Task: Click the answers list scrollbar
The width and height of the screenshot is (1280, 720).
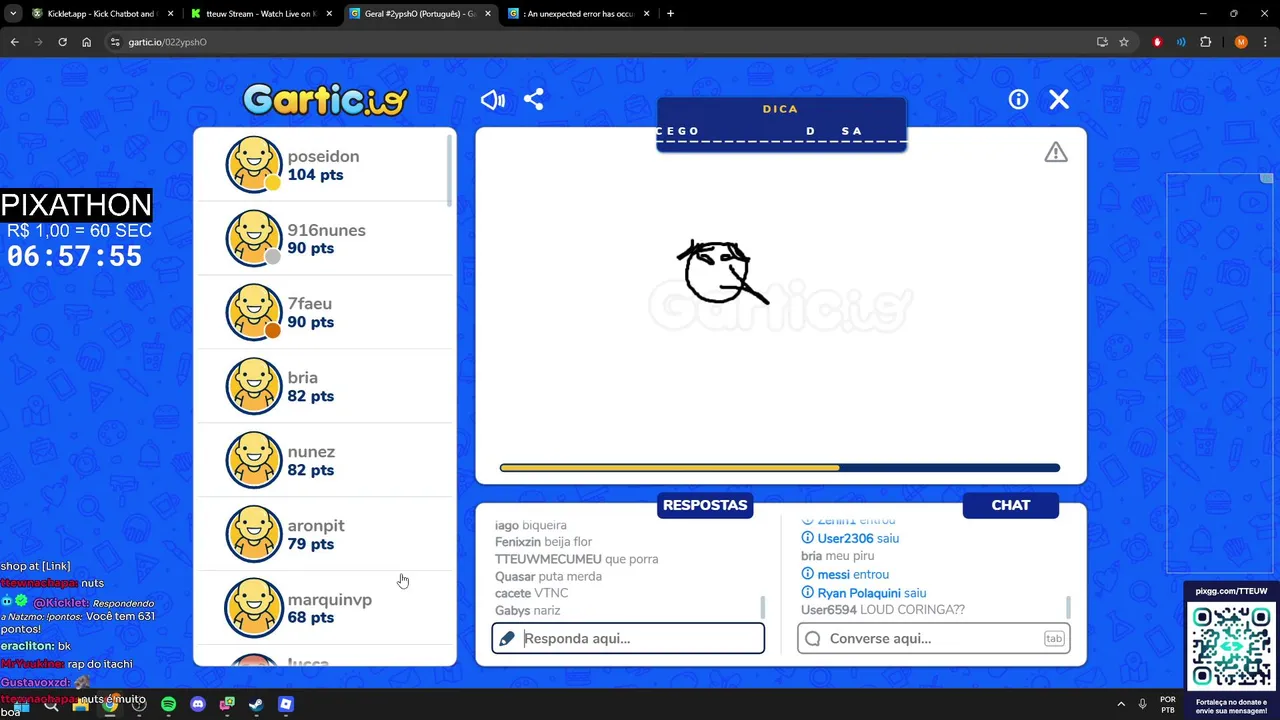Action: tap(763, 607)
